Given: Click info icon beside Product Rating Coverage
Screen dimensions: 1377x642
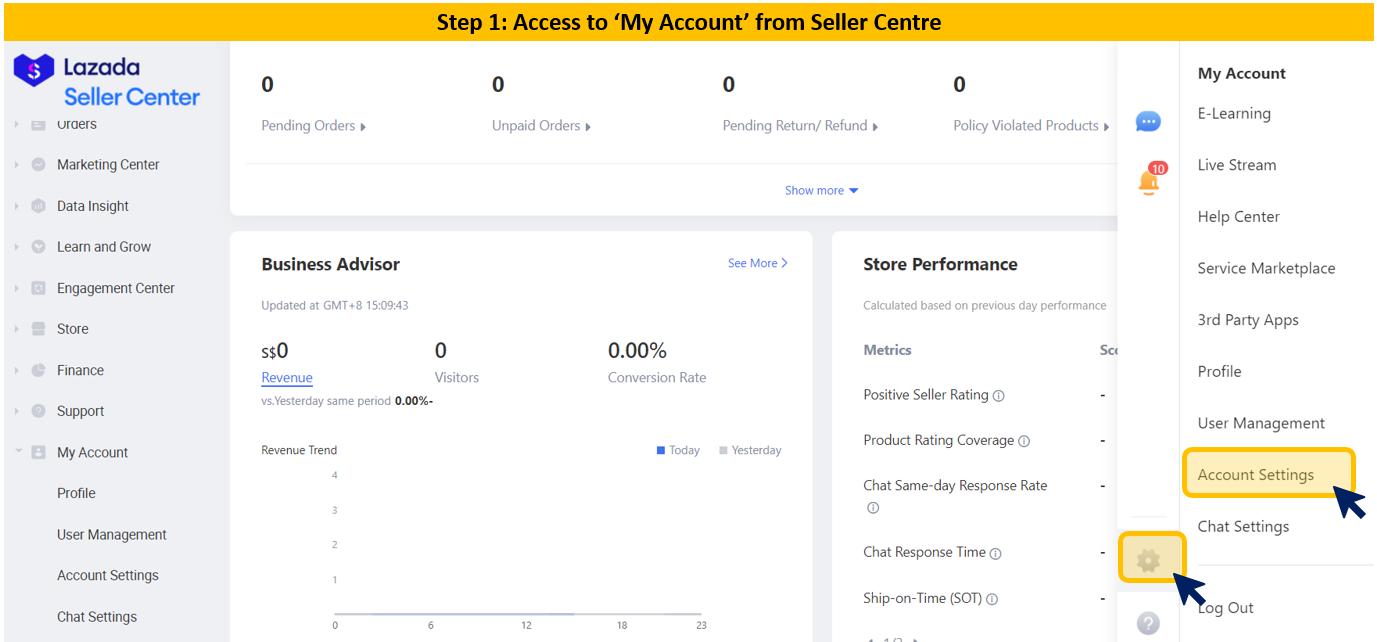Looking at the screenshot, I should pyautogui.click(x=1023, y=441).
